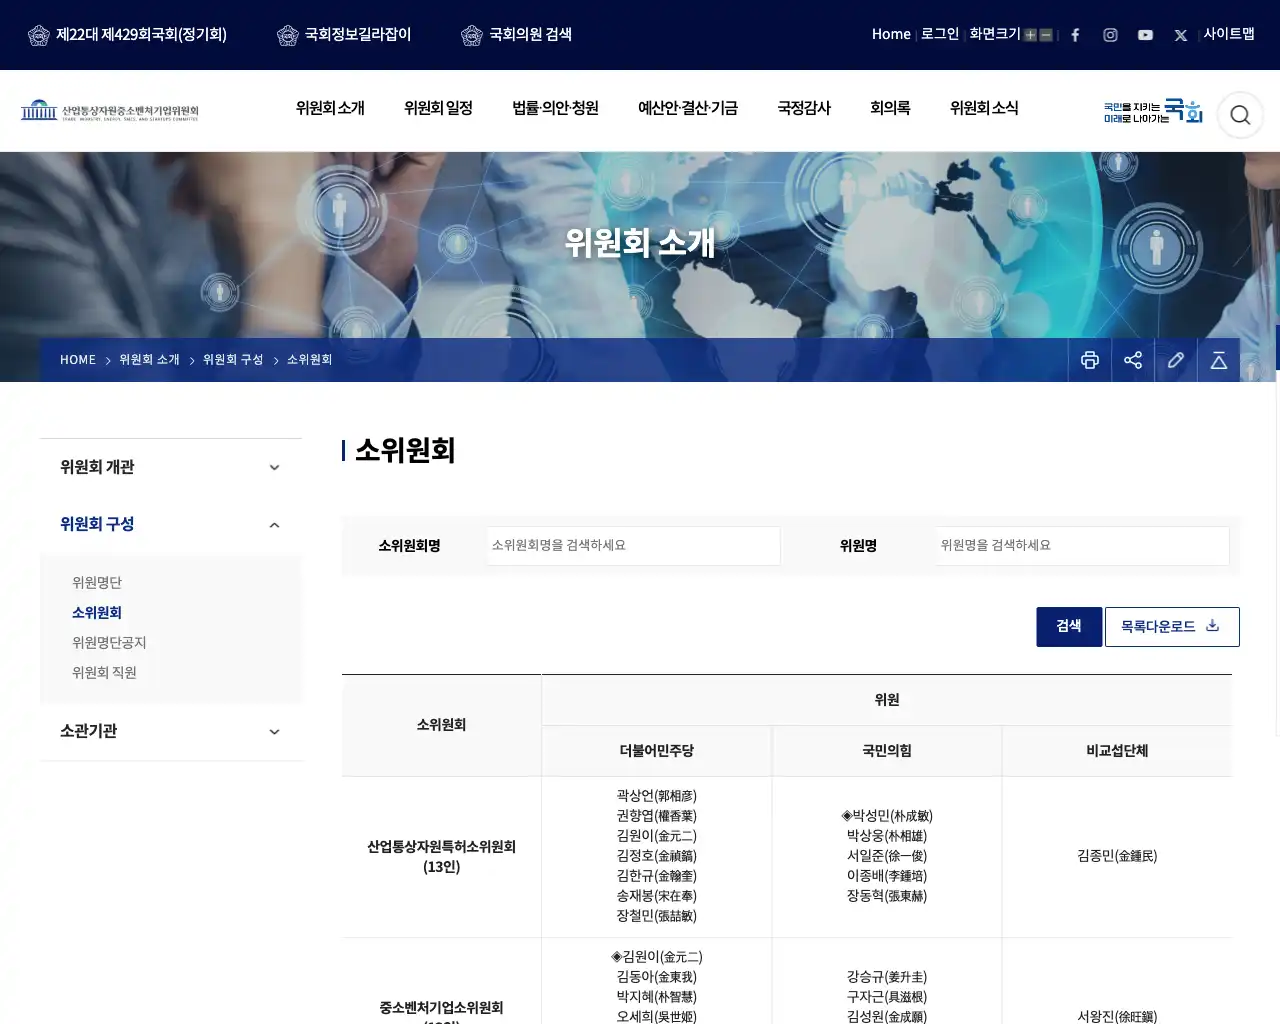The width and height of the screenshot is (1280, 1024).
Task: Open the 국정감사 main menu
Action: 804,108
